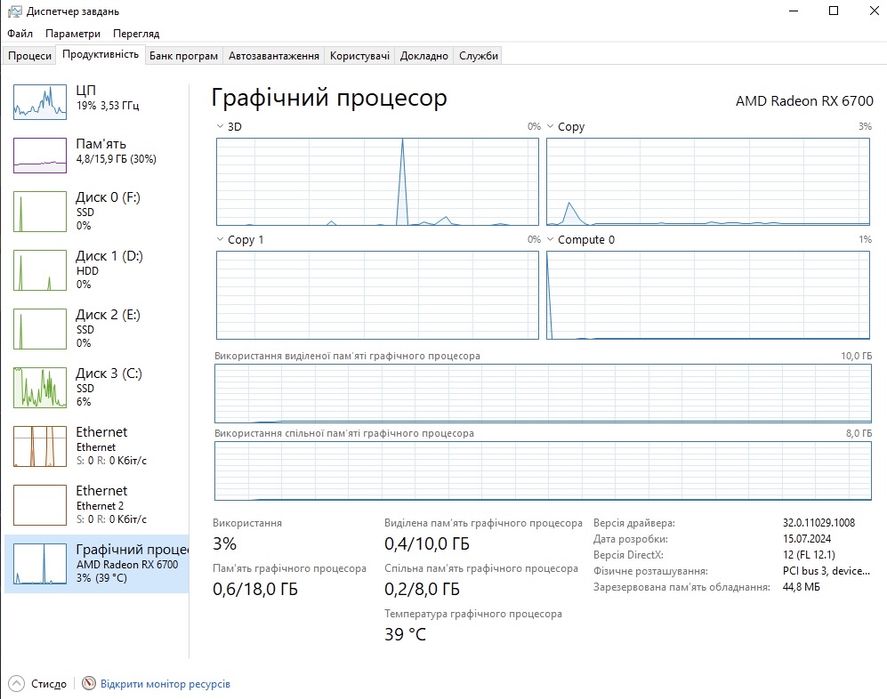
Task: Open Диск 2 (E:) SSD performance graph
Action: [x=40, y=328]
